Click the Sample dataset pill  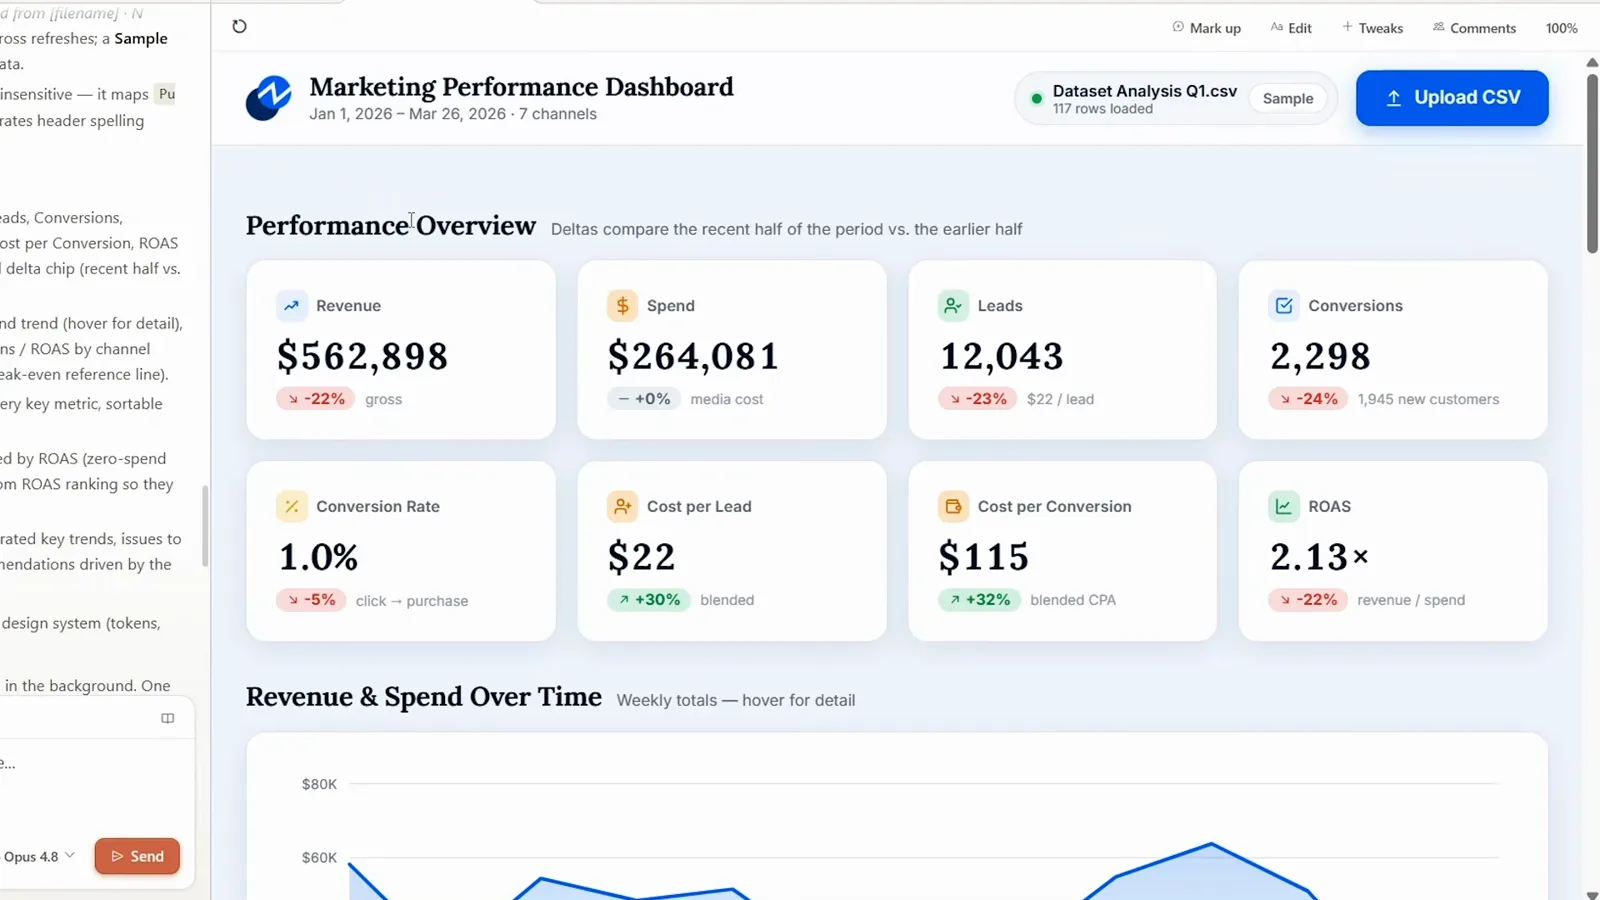coord(1288,98)
